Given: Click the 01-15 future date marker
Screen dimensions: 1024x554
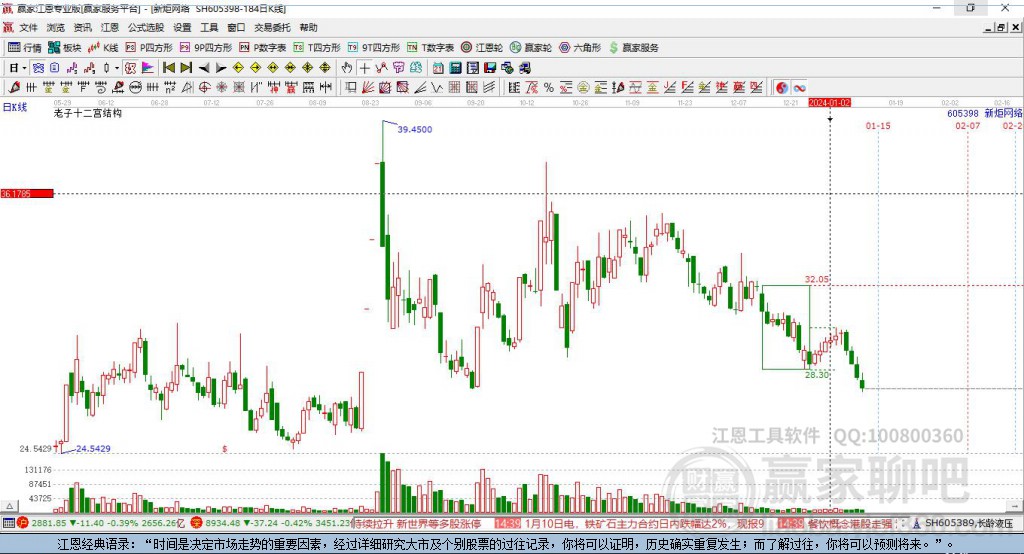Looking at the screenshot, I should click(x=878, y=125).
